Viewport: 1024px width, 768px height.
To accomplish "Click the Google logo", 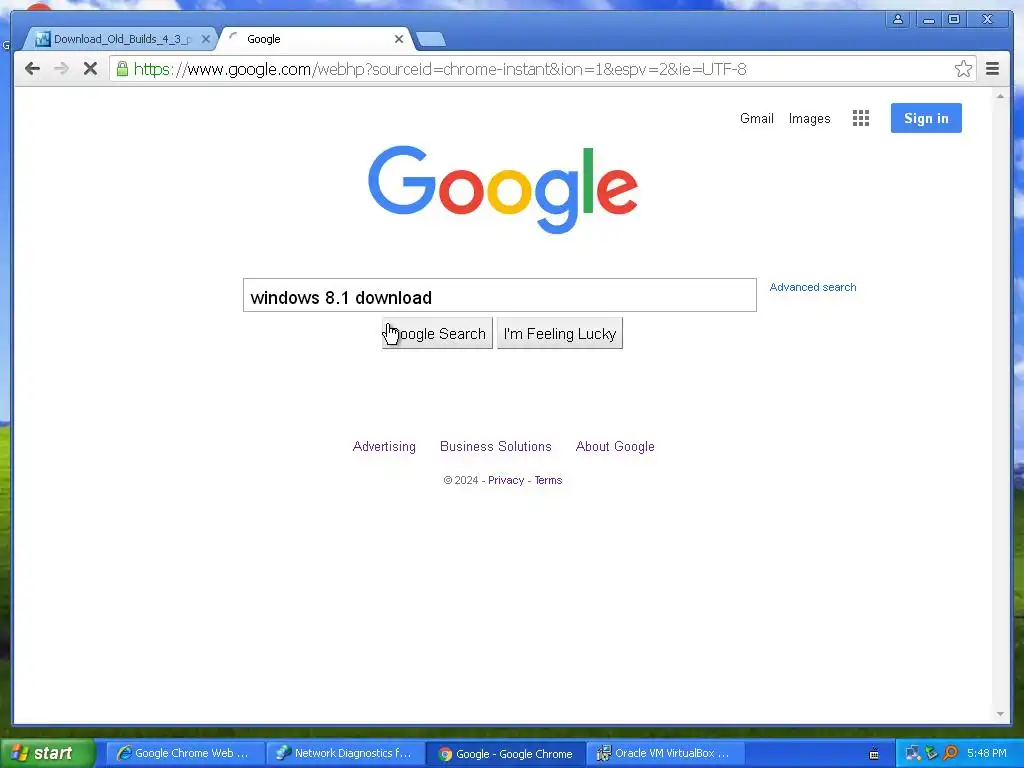I will 503,189.
